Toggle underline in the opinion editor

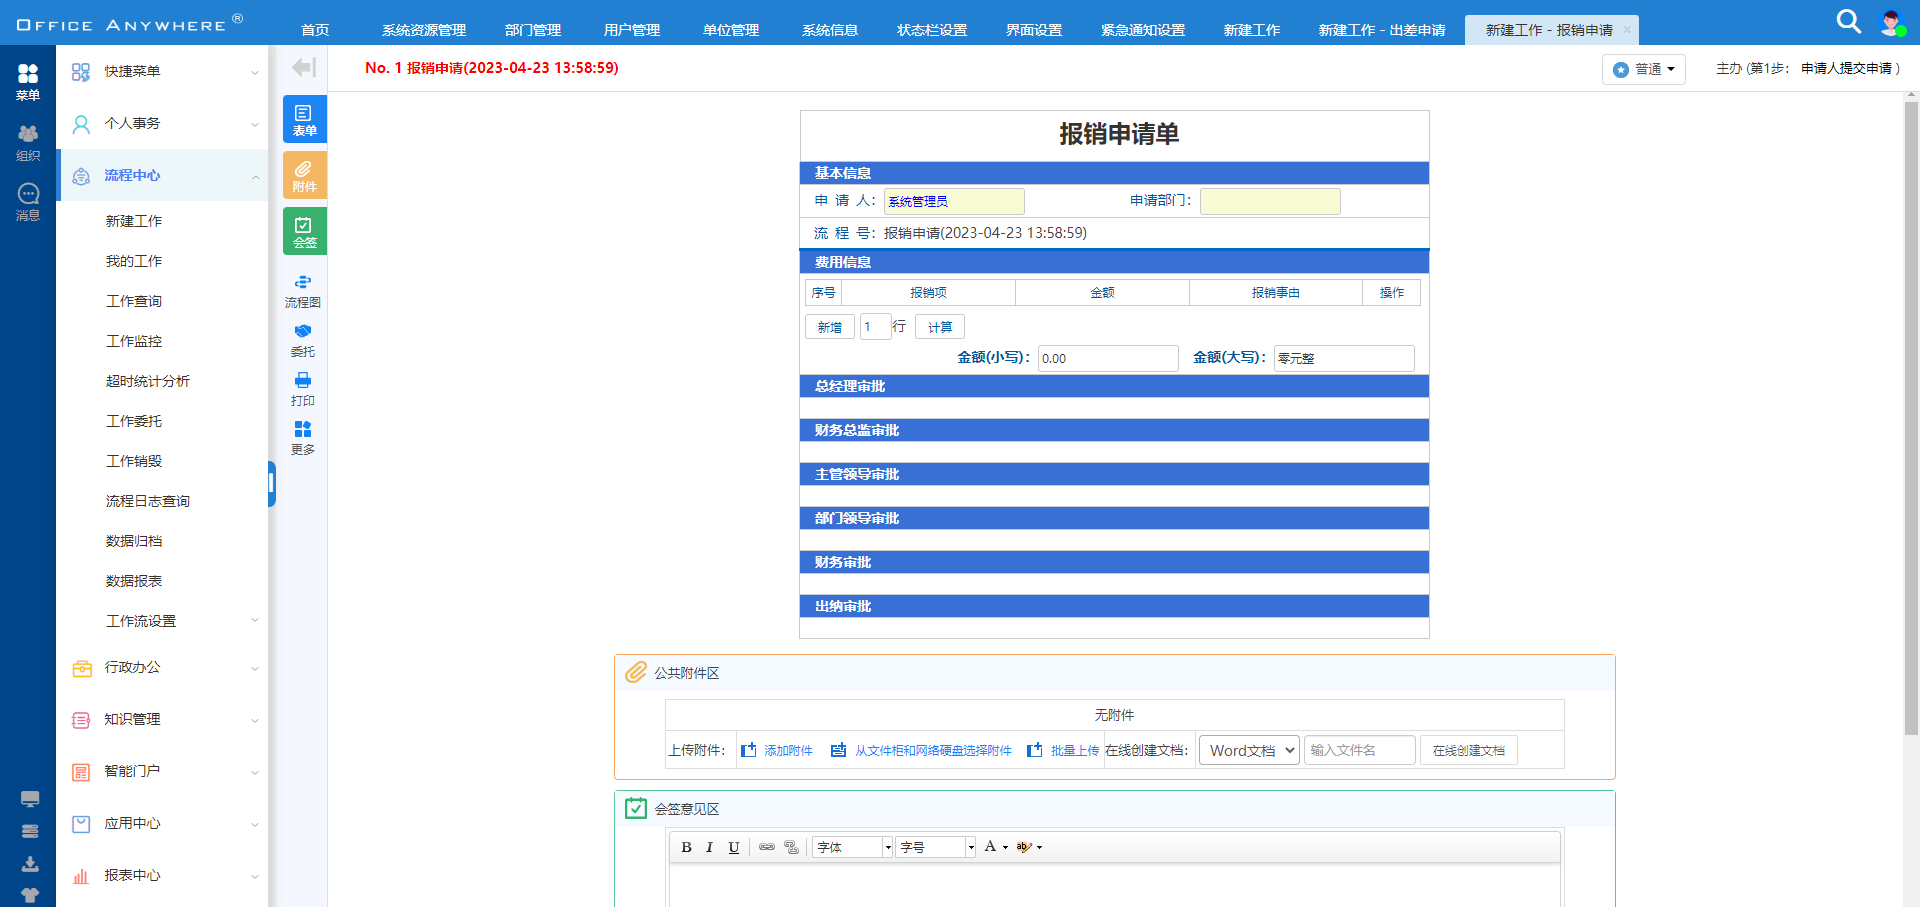pyautogui.click(x=734, y=847)
